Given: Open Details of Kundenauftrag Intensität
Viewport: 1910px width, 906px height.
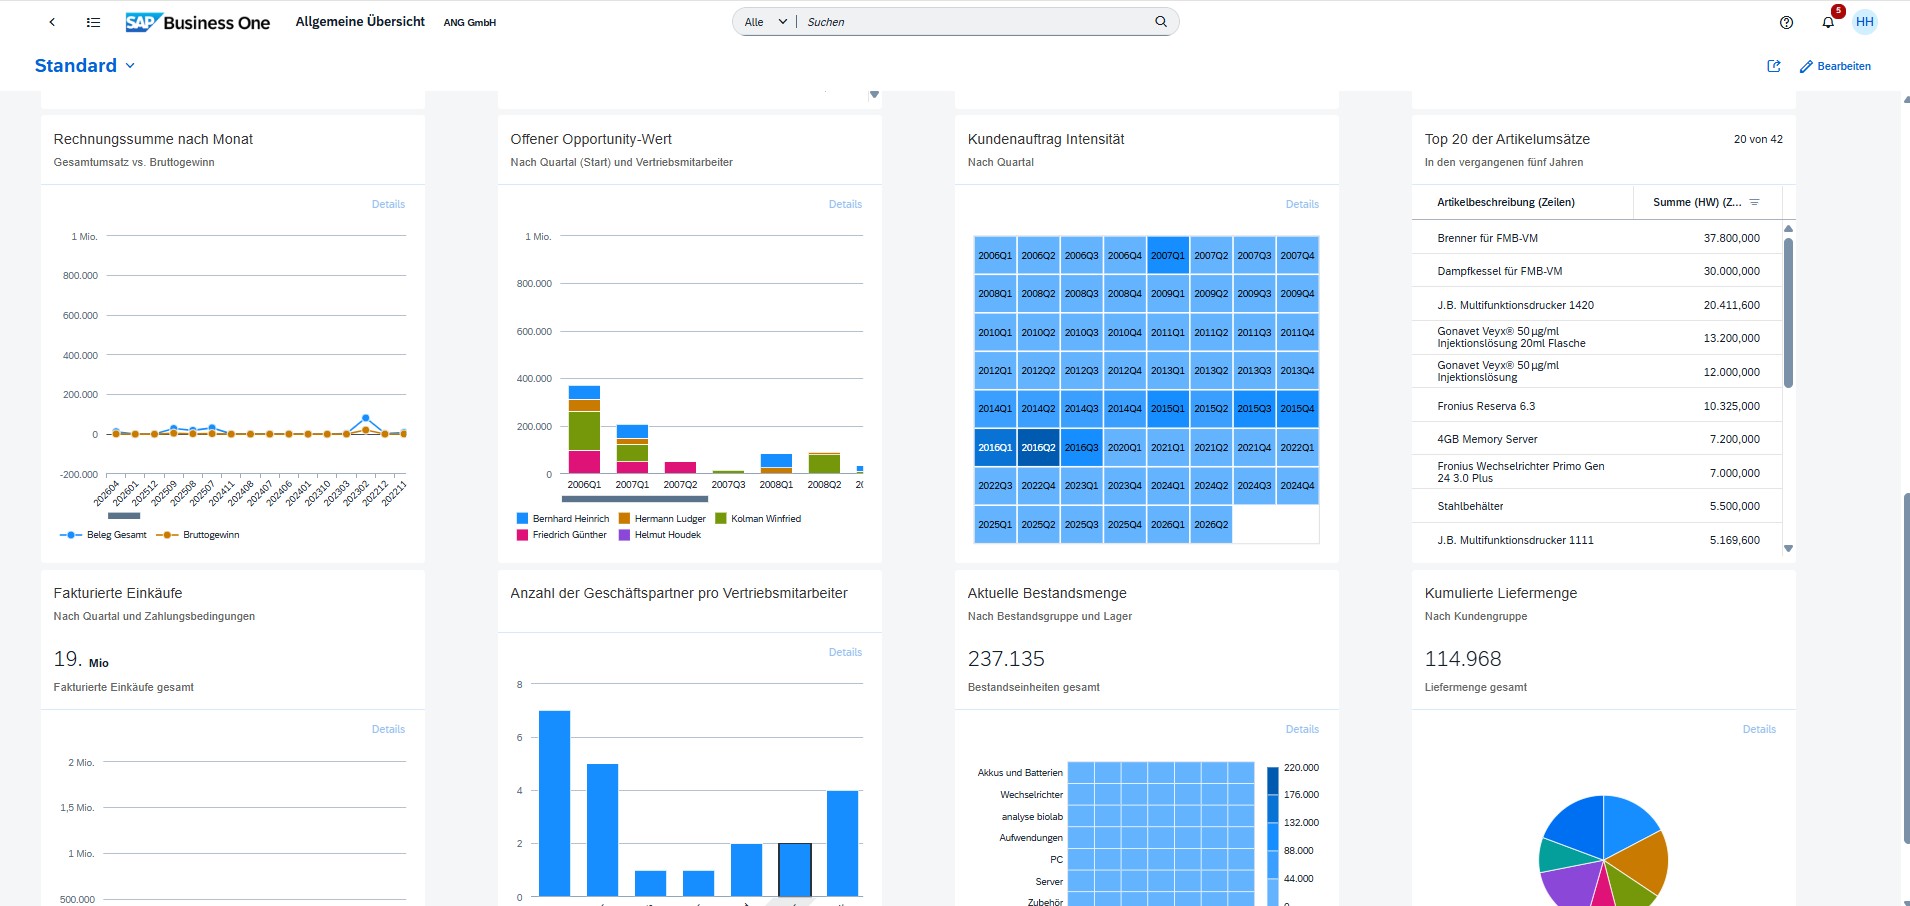Looking at the screenshot, I should click(1302, 204).
